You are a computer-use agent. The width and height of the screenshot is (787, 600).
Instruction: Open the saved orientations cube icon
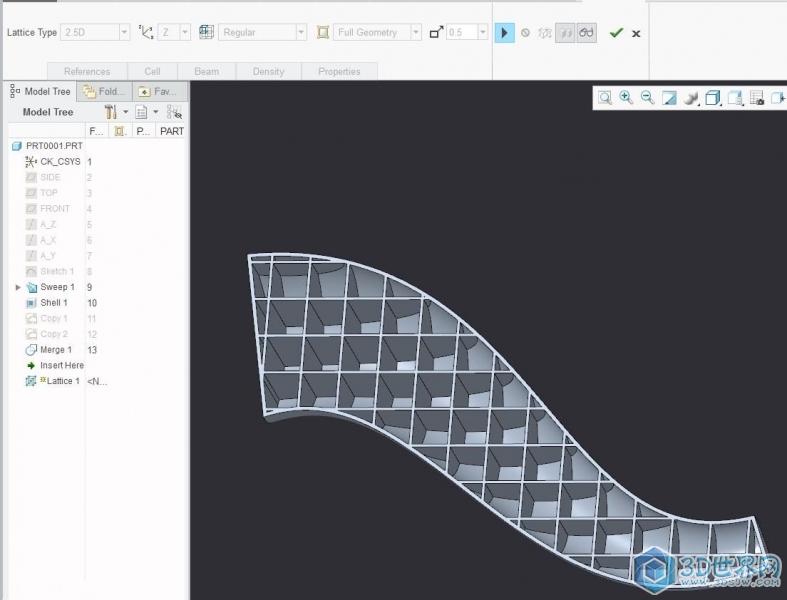point(713,98)
